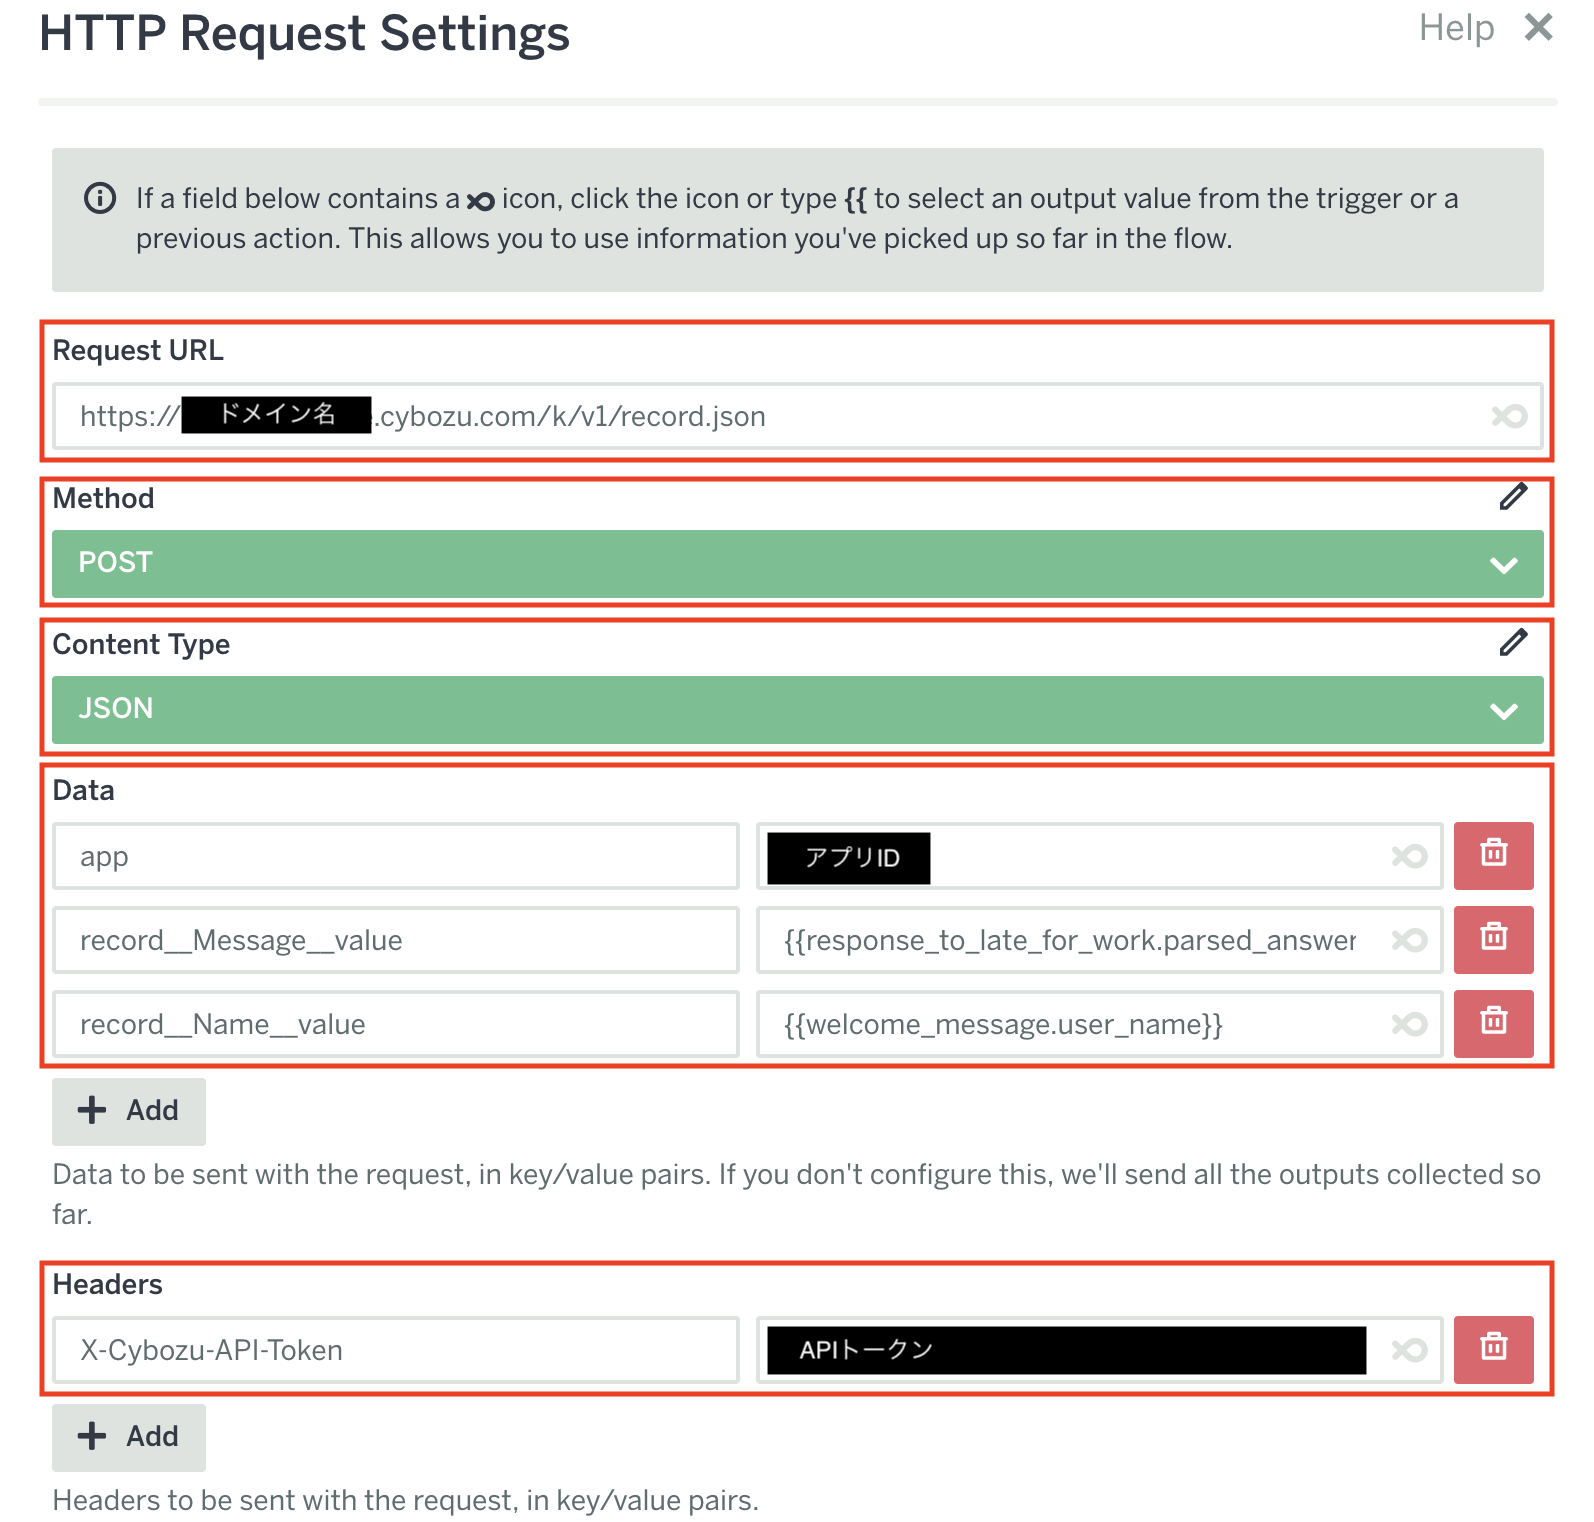Click the record__Message__value key field

(396, 940)
